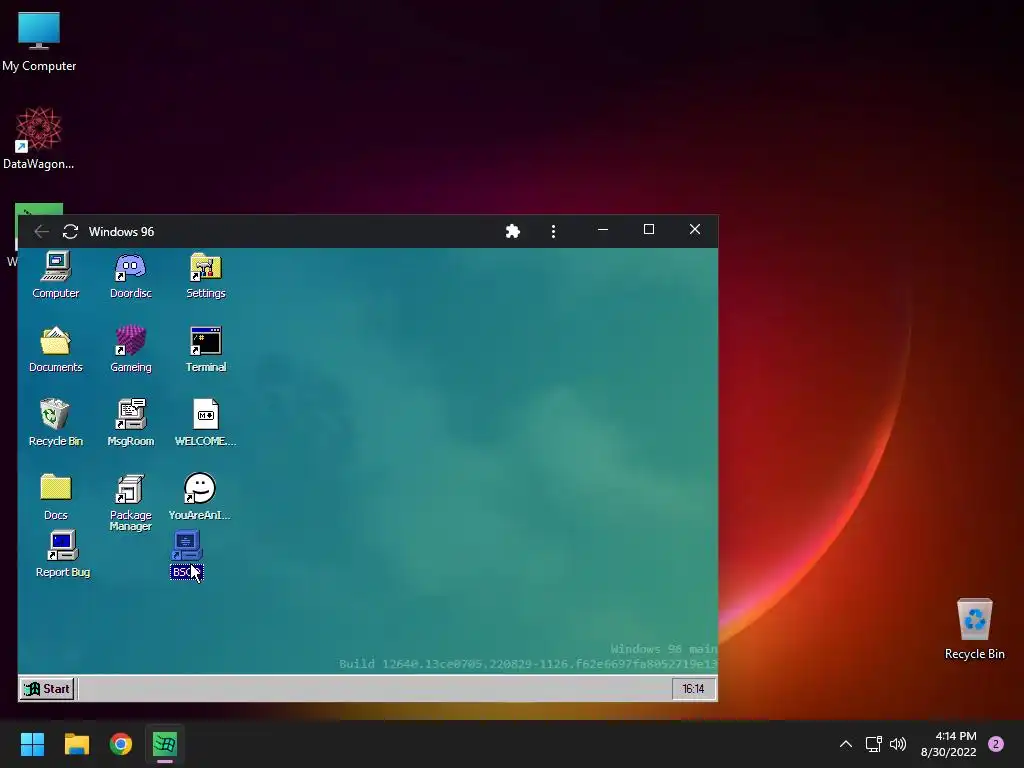Open the Docs folder icon
The height and width of the screenshot is (768, 1024).
[56, 497]
